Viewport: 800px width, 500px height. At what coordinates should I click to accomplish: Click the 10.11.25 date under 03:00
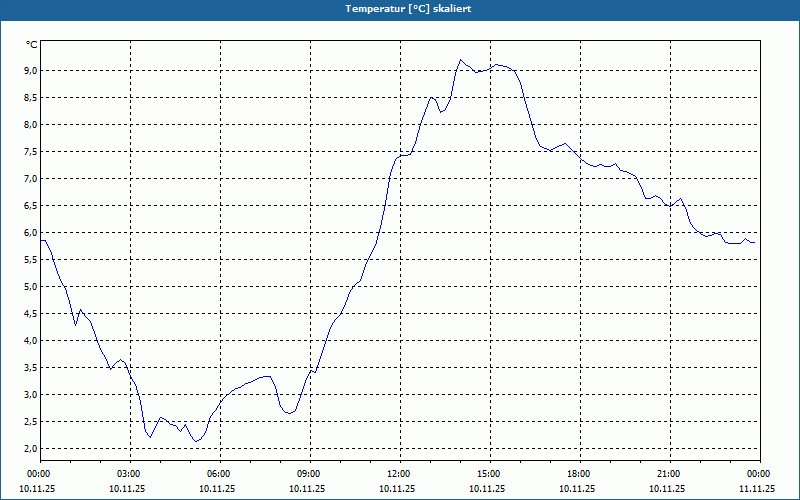click(128, 488)
